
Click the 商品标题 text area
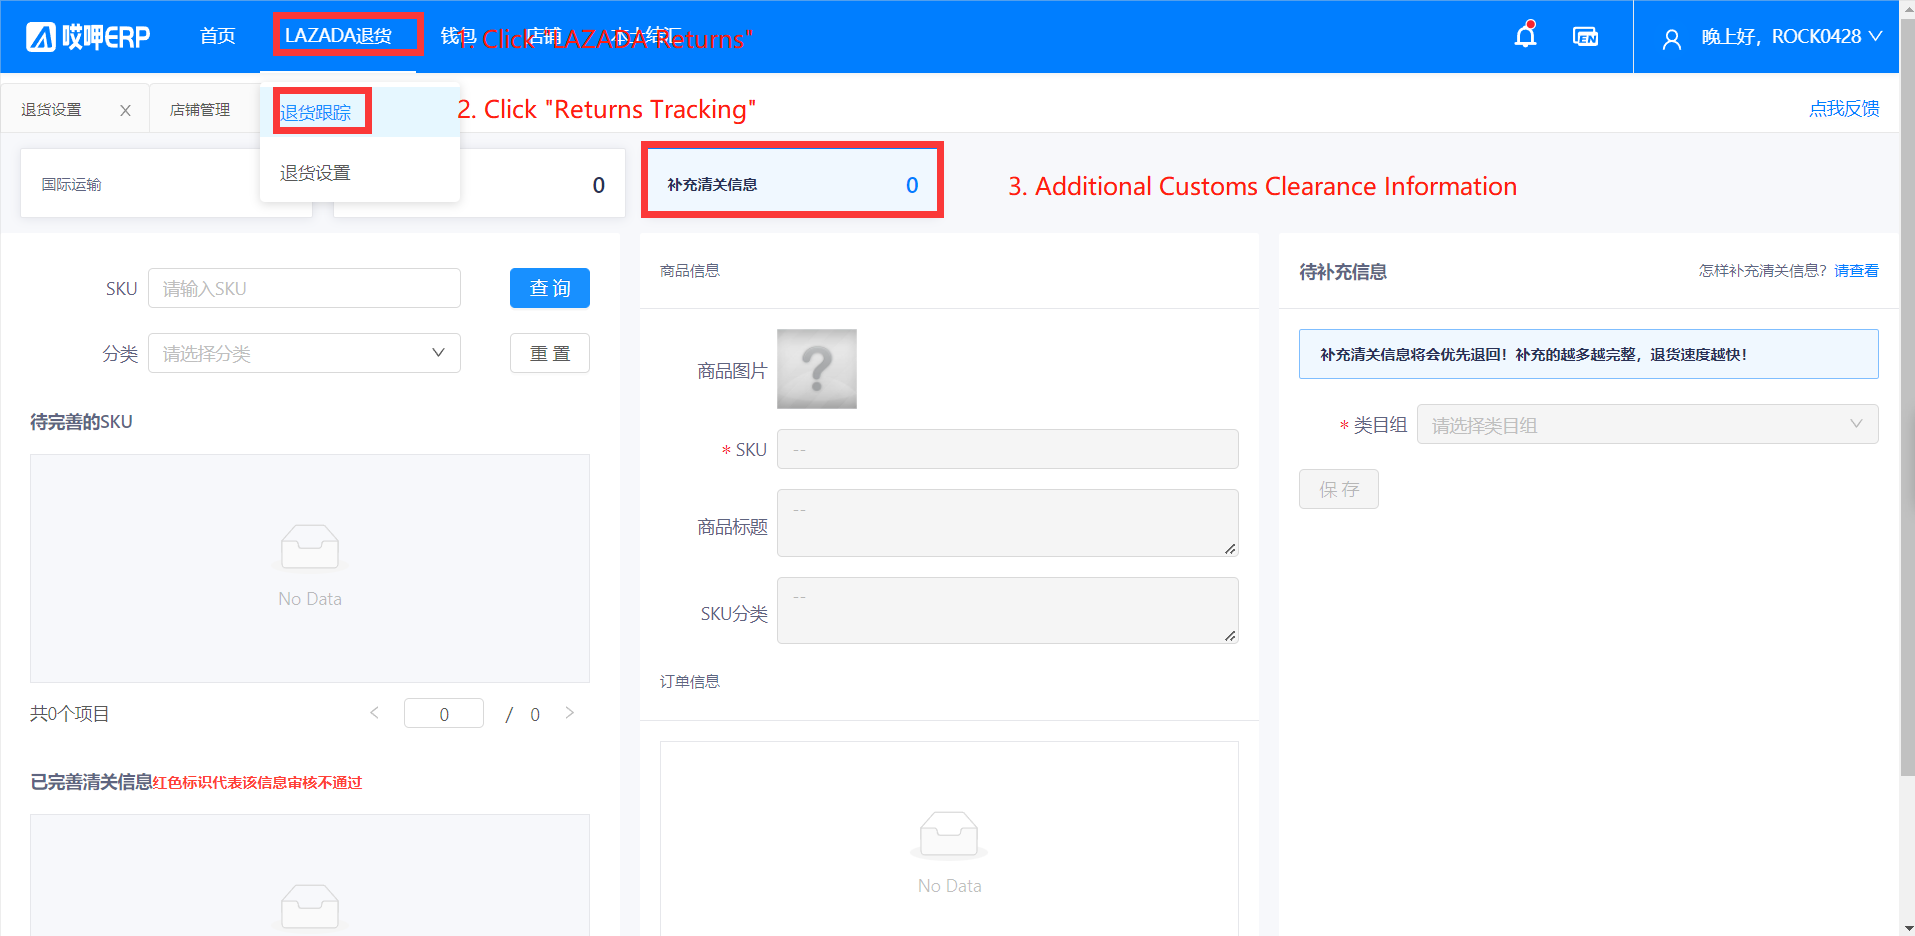(x=1008, y=523)
